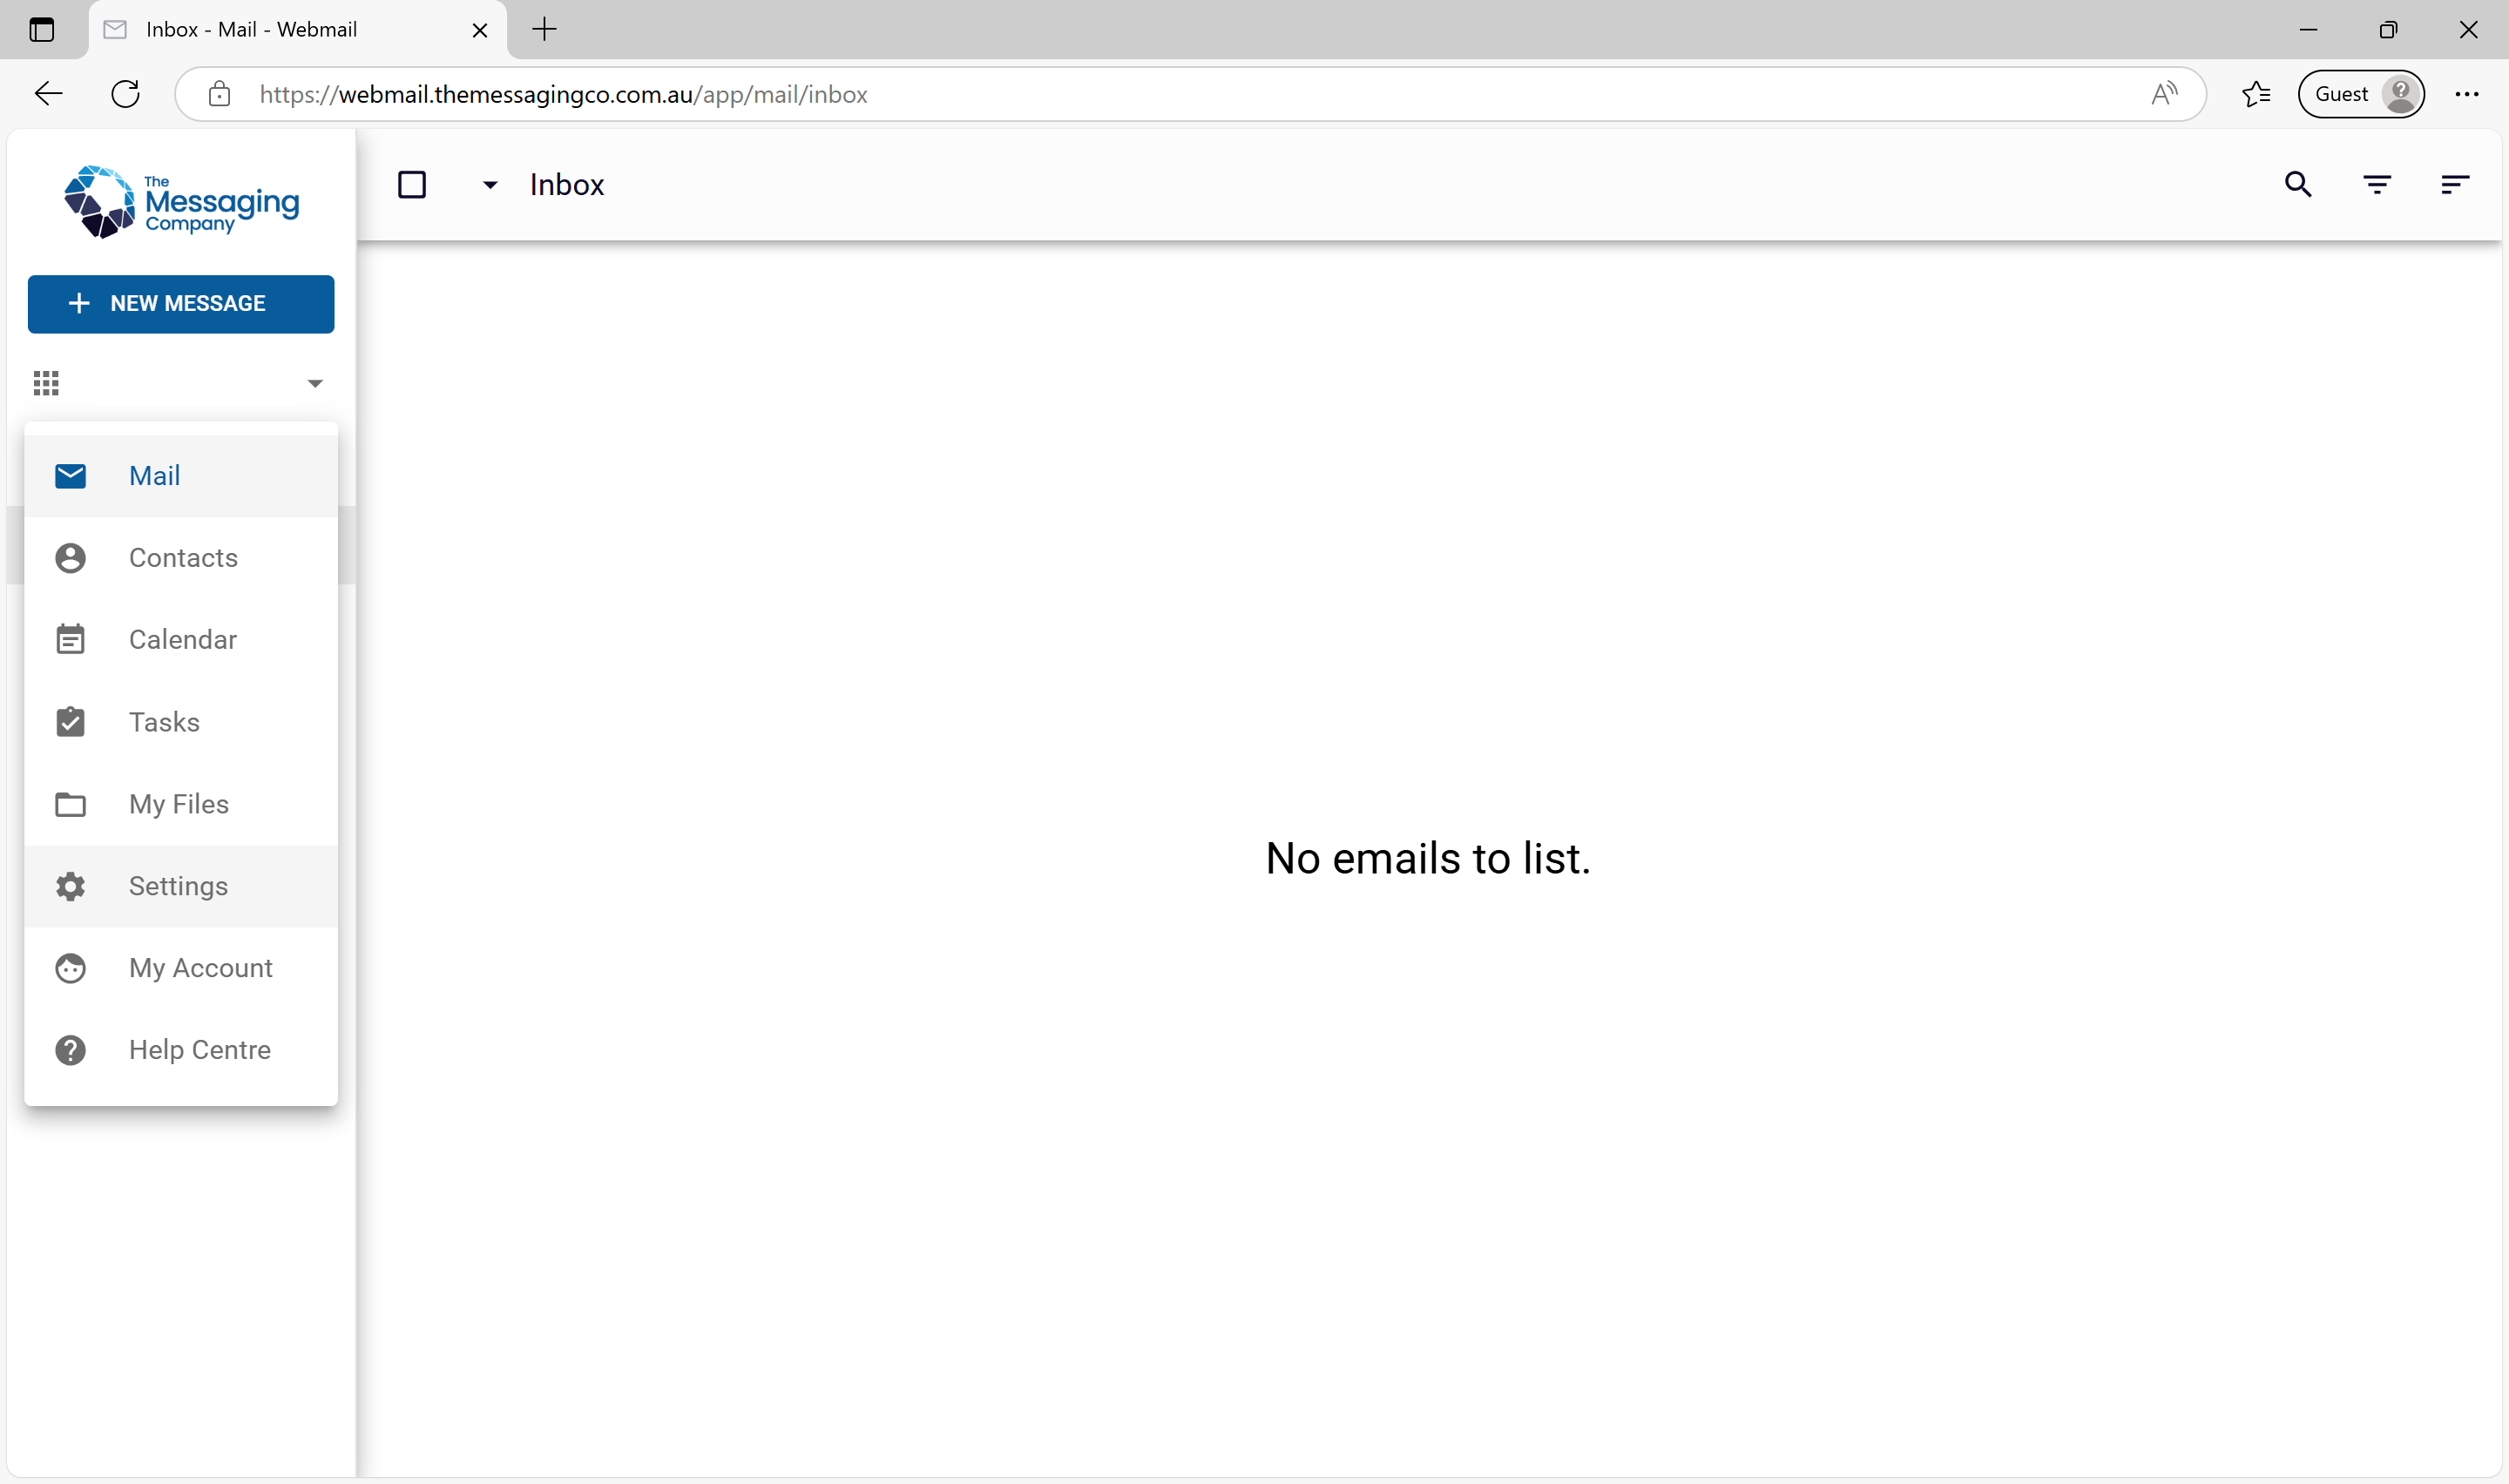This screenshot has height=1484, width=2509.
Task: Select Settings in the app menu
Action: [x=181, y=886]
